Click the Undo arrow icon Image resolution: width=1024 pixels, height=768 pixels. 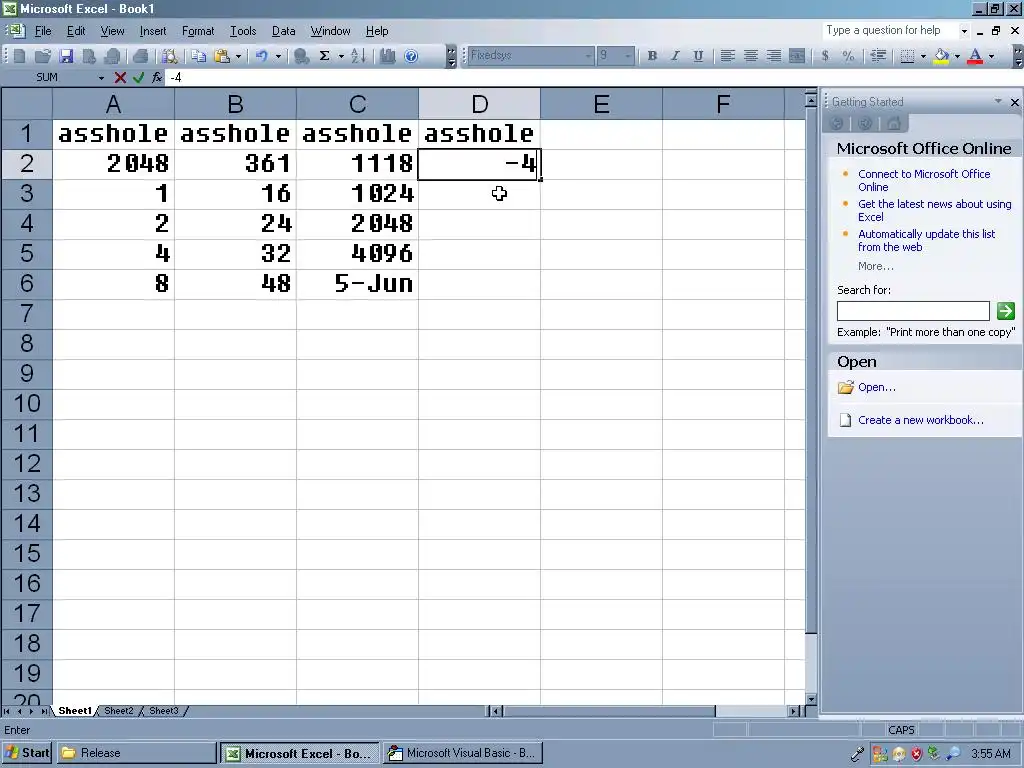(x=262, y=56)
